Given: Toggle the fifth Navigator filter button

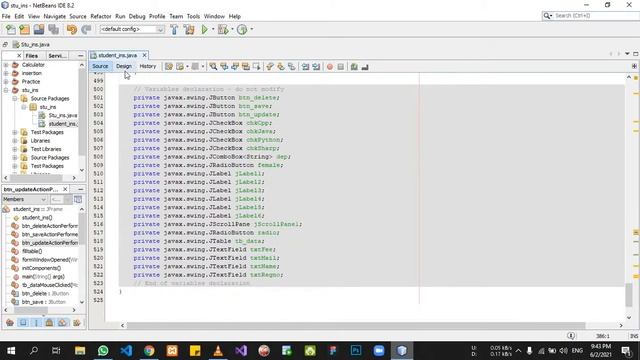Looking at the screenshot, I should pos(62,322).
